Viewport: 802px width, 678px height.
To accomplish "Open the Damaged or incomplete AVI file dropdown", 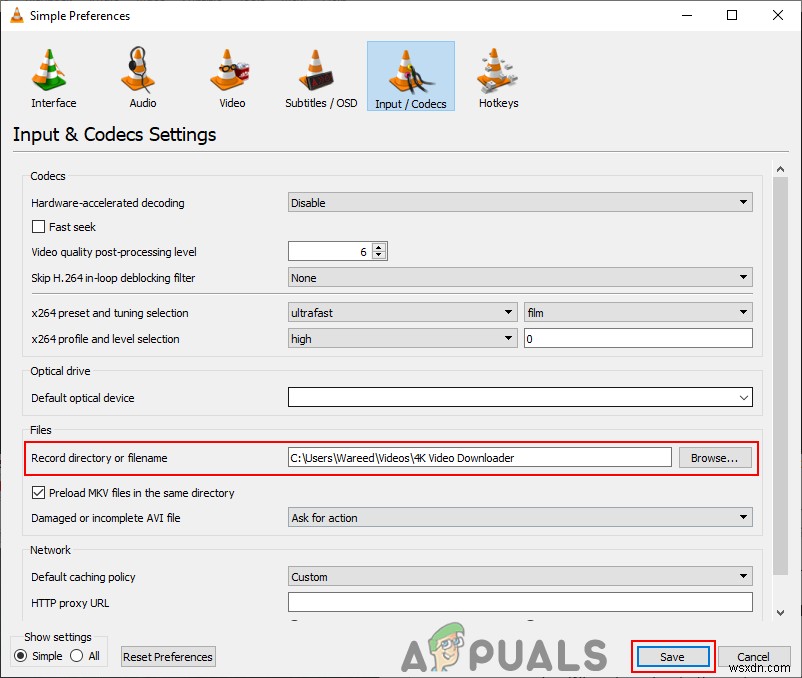I will click(x=520, y=517).
